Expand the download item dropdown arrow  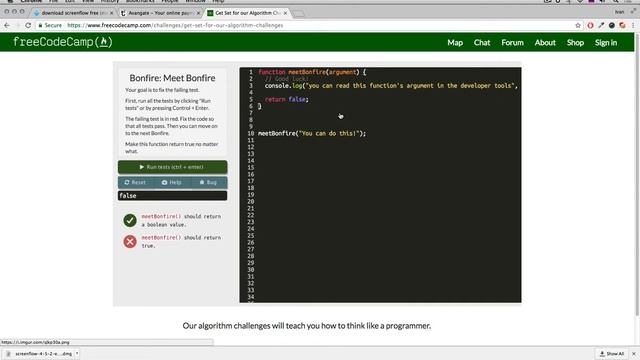click(77, 354)
